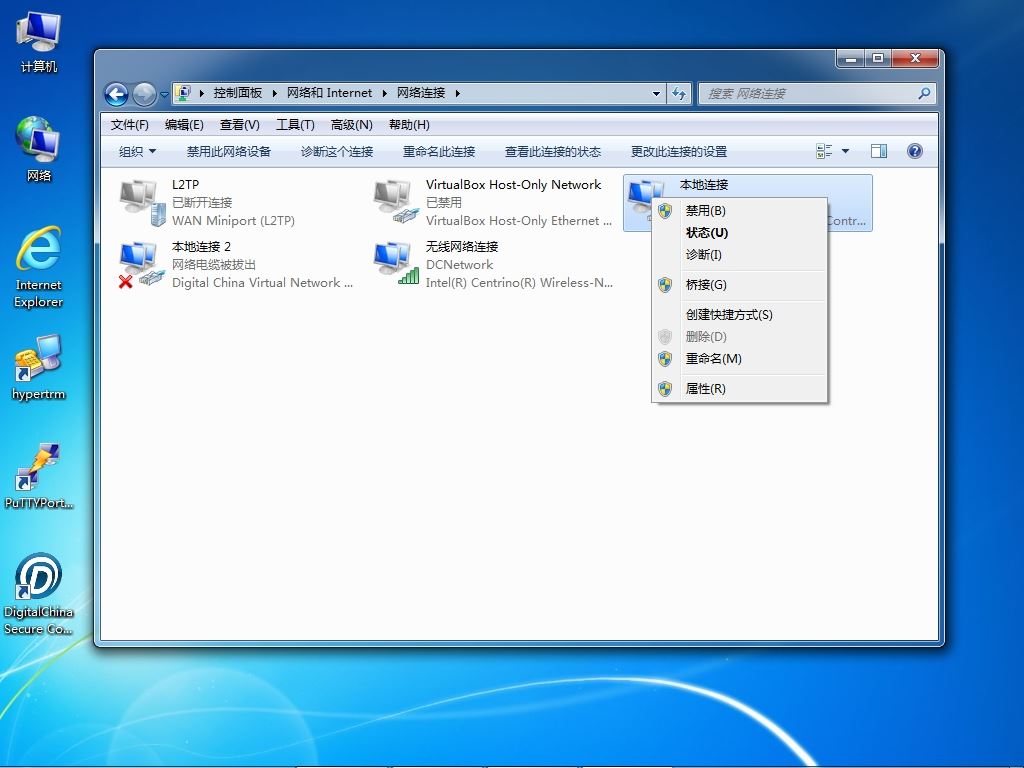The height and width of the screenshot is (768, 1024).
Task: Expand the view options arrow
Action: [x=846, y=152]
